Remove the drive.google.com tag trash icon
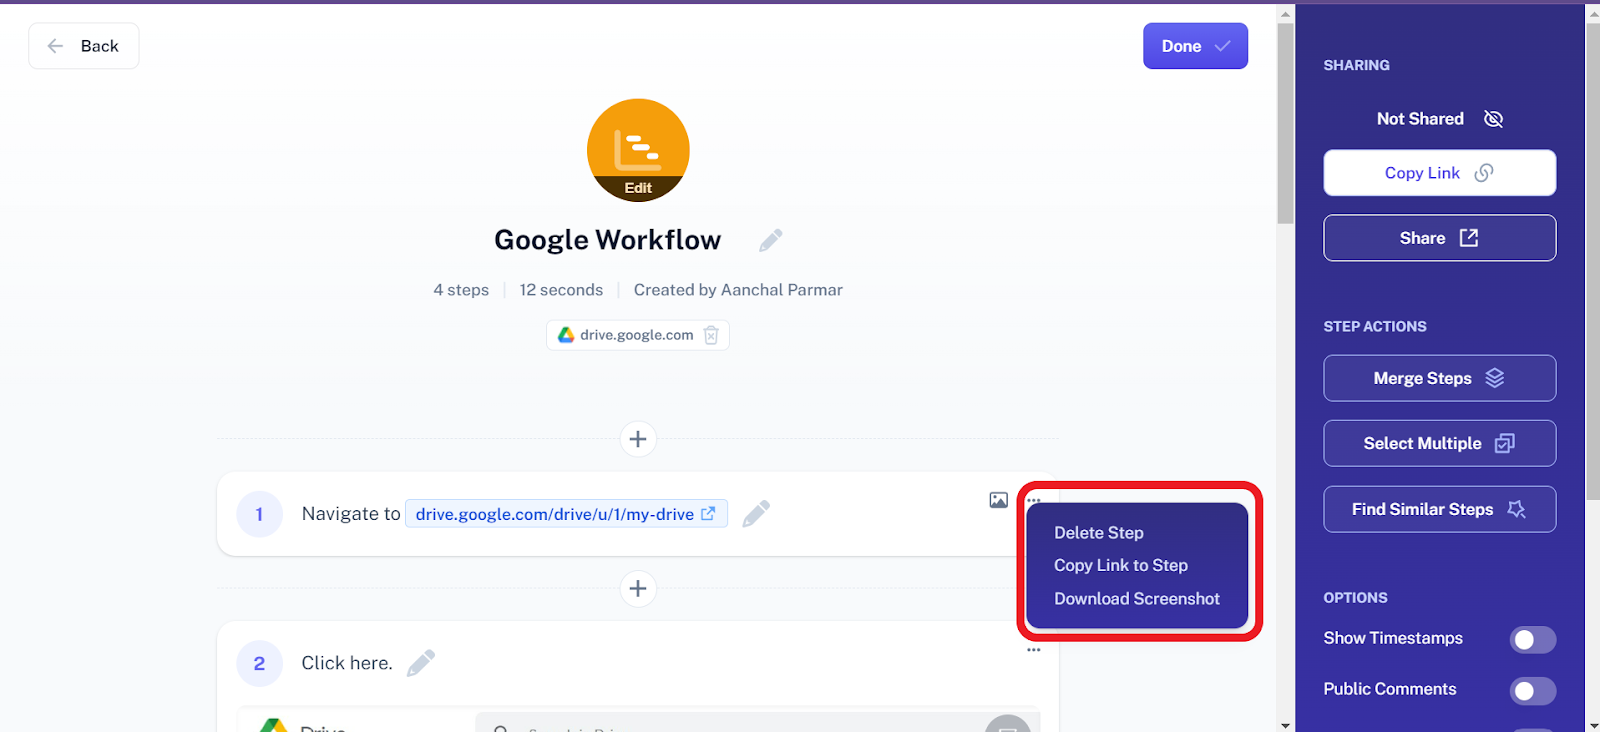This screenshot has height=732, width=1600. (x=711, y=335)
